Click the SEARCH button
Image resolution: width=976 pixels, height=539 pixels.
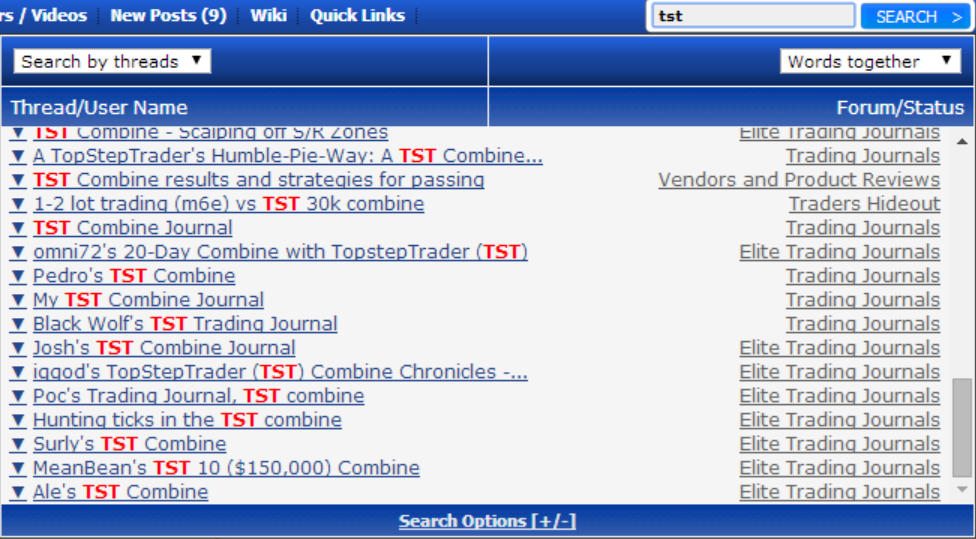point(916,17)
